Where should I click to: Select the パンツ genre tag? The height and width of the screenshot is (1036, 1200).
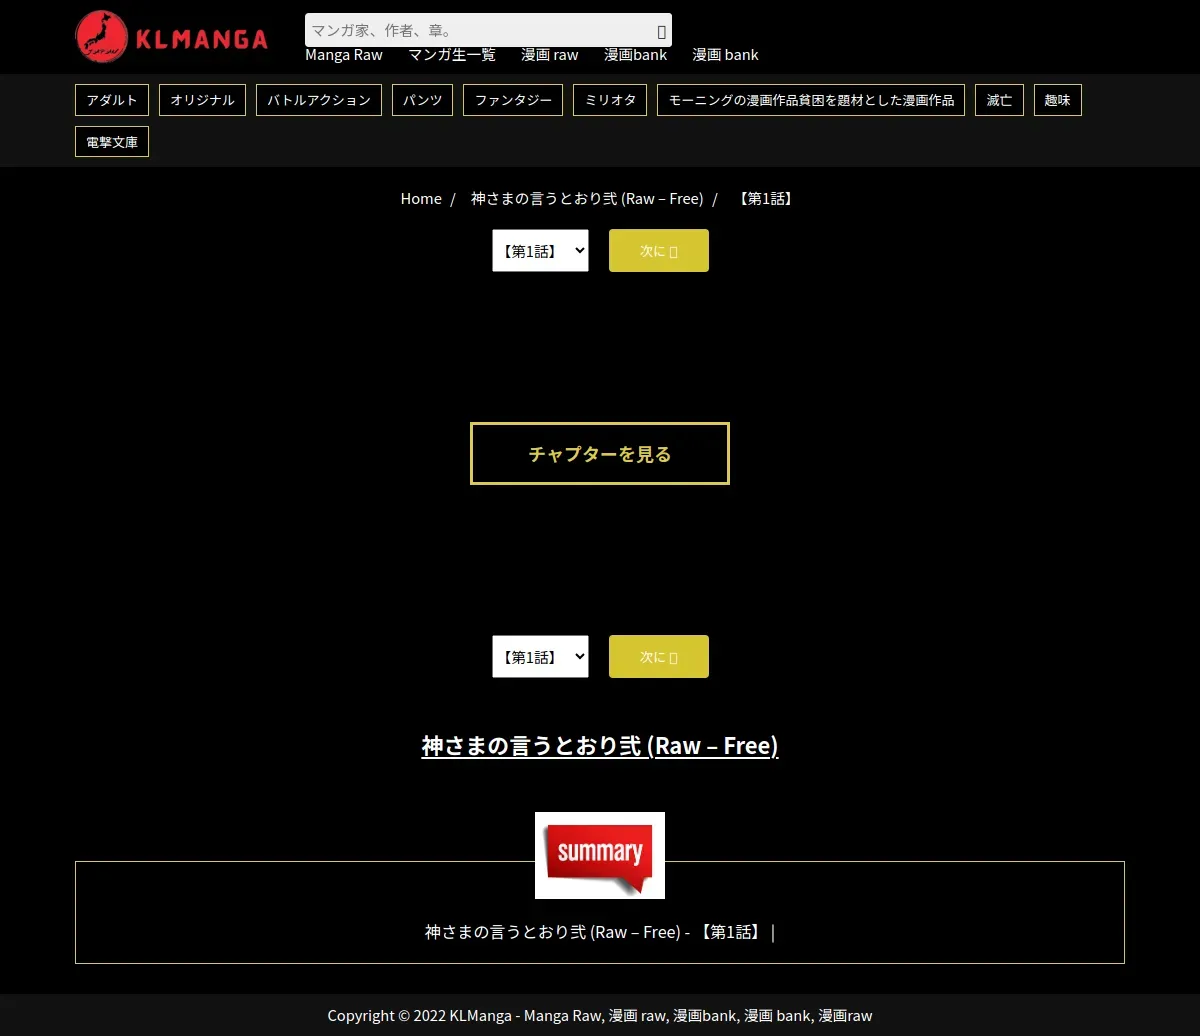pyautogui.click(x=422, y=100)
